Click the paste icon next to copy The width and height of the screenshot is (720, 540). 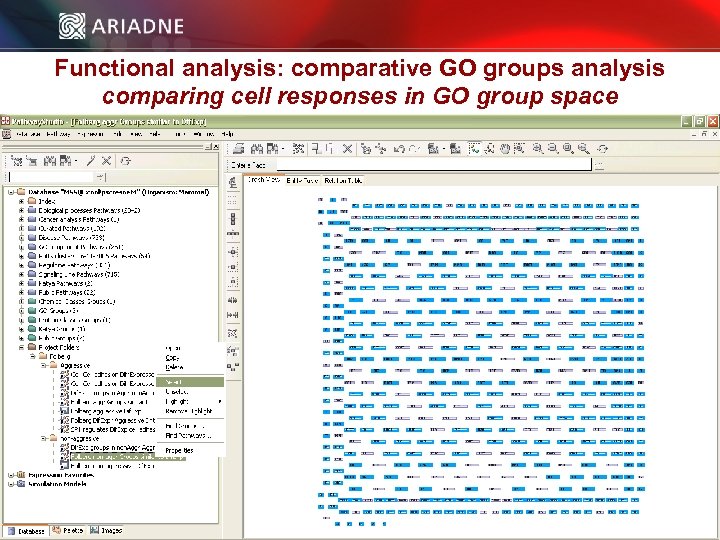(x=330, y=148)
